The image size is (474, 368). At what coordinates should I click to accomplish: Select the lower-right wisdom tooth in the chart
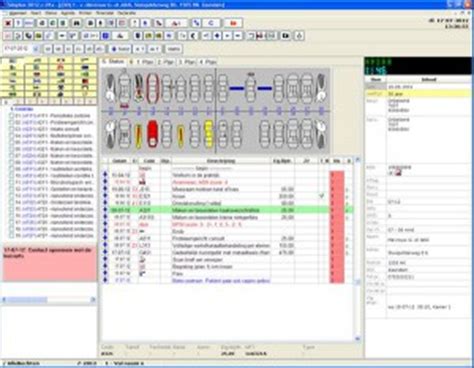pos(321,134)
